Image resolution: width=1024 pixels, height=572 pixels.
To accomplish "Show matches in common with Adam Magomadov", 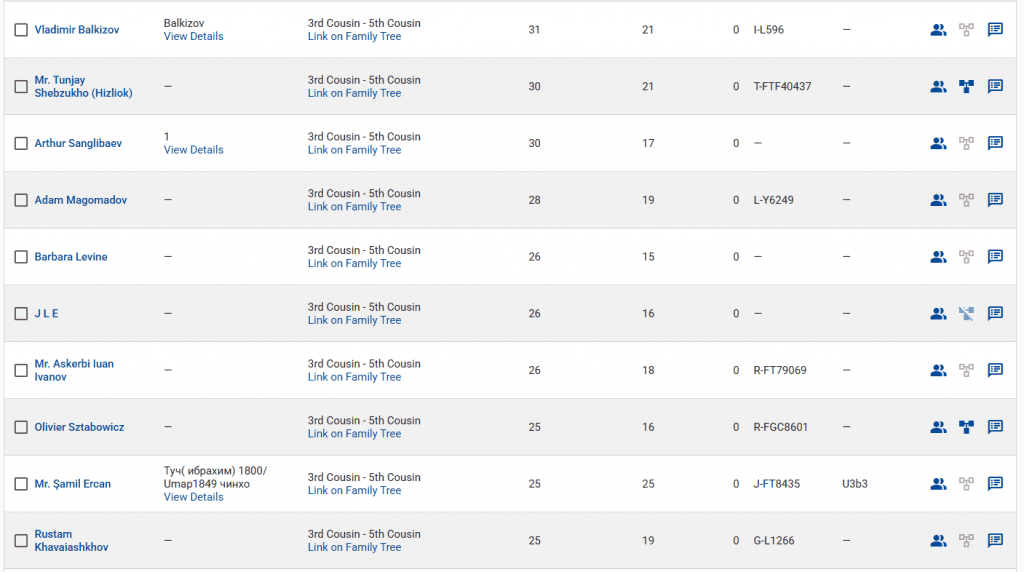I will pyautogui.click(x=938, y=200).
